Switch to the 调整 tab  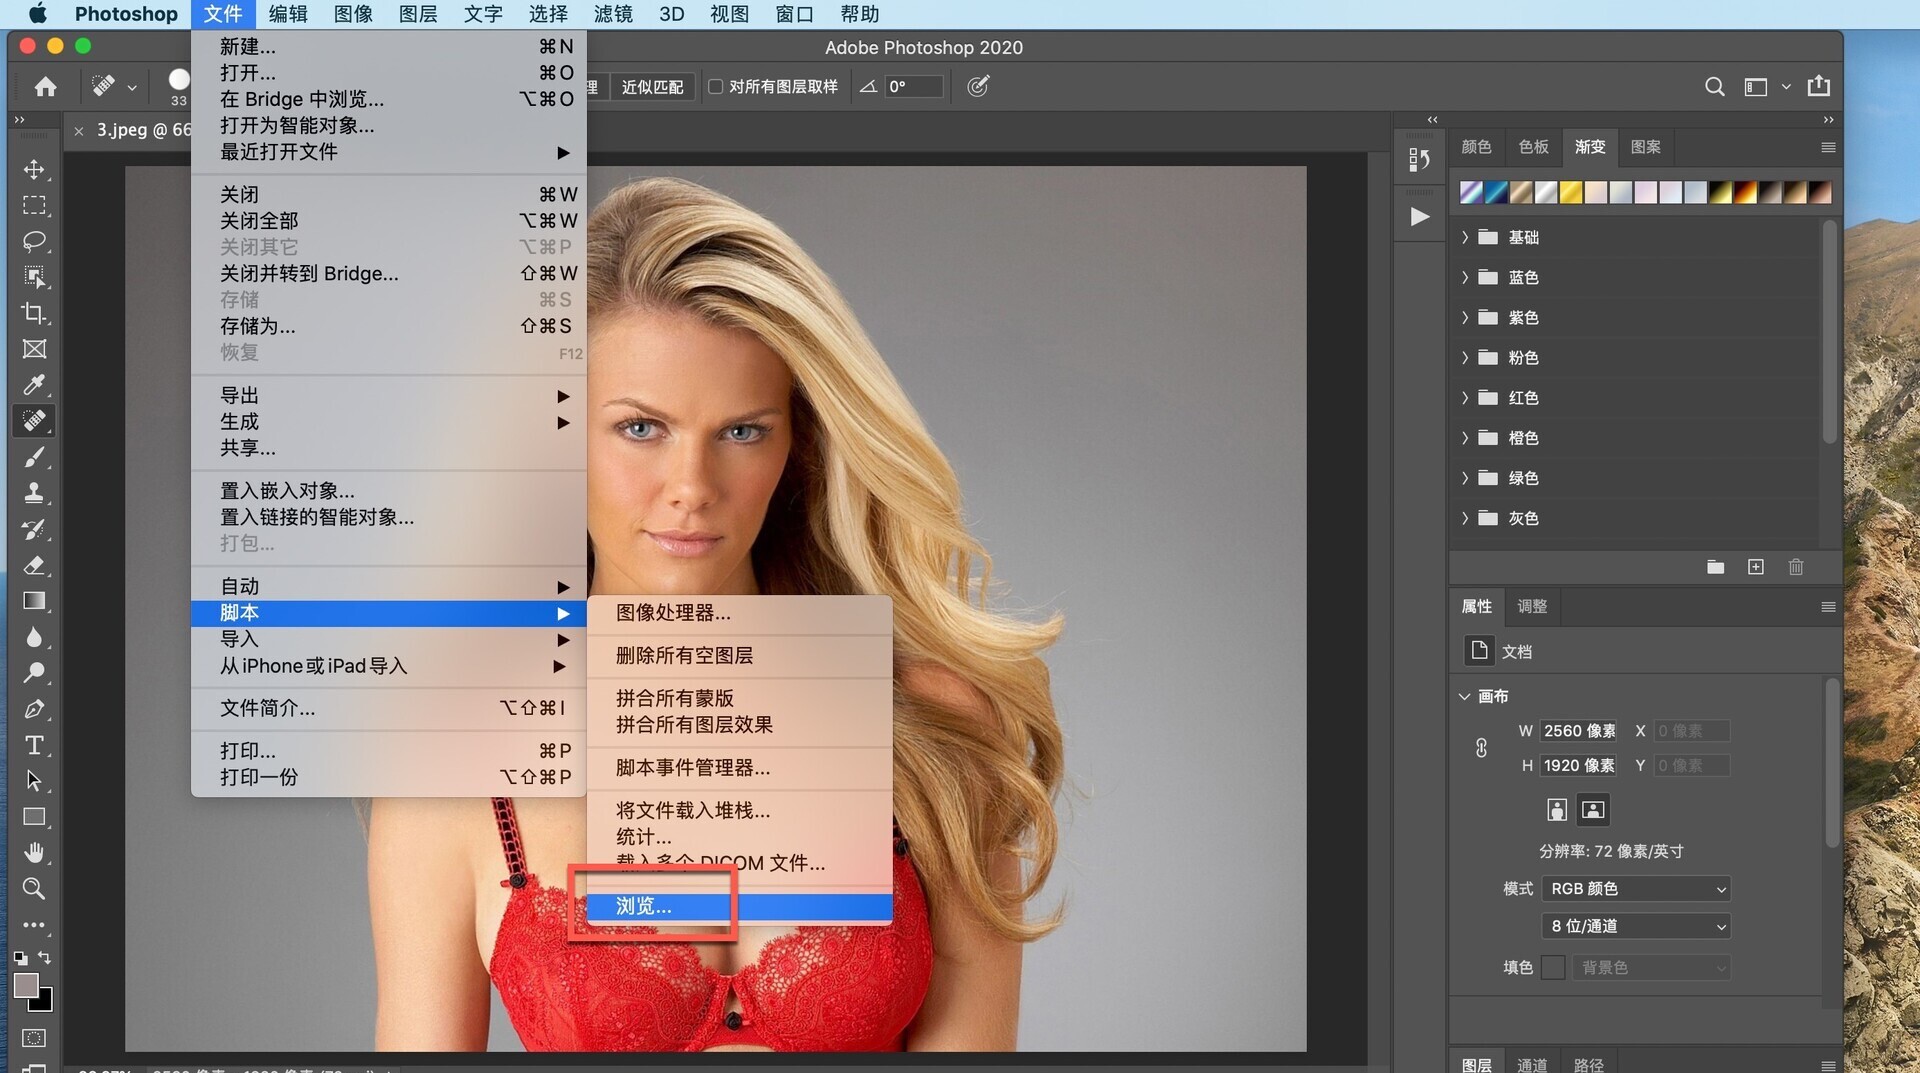tap(1532, 606)
